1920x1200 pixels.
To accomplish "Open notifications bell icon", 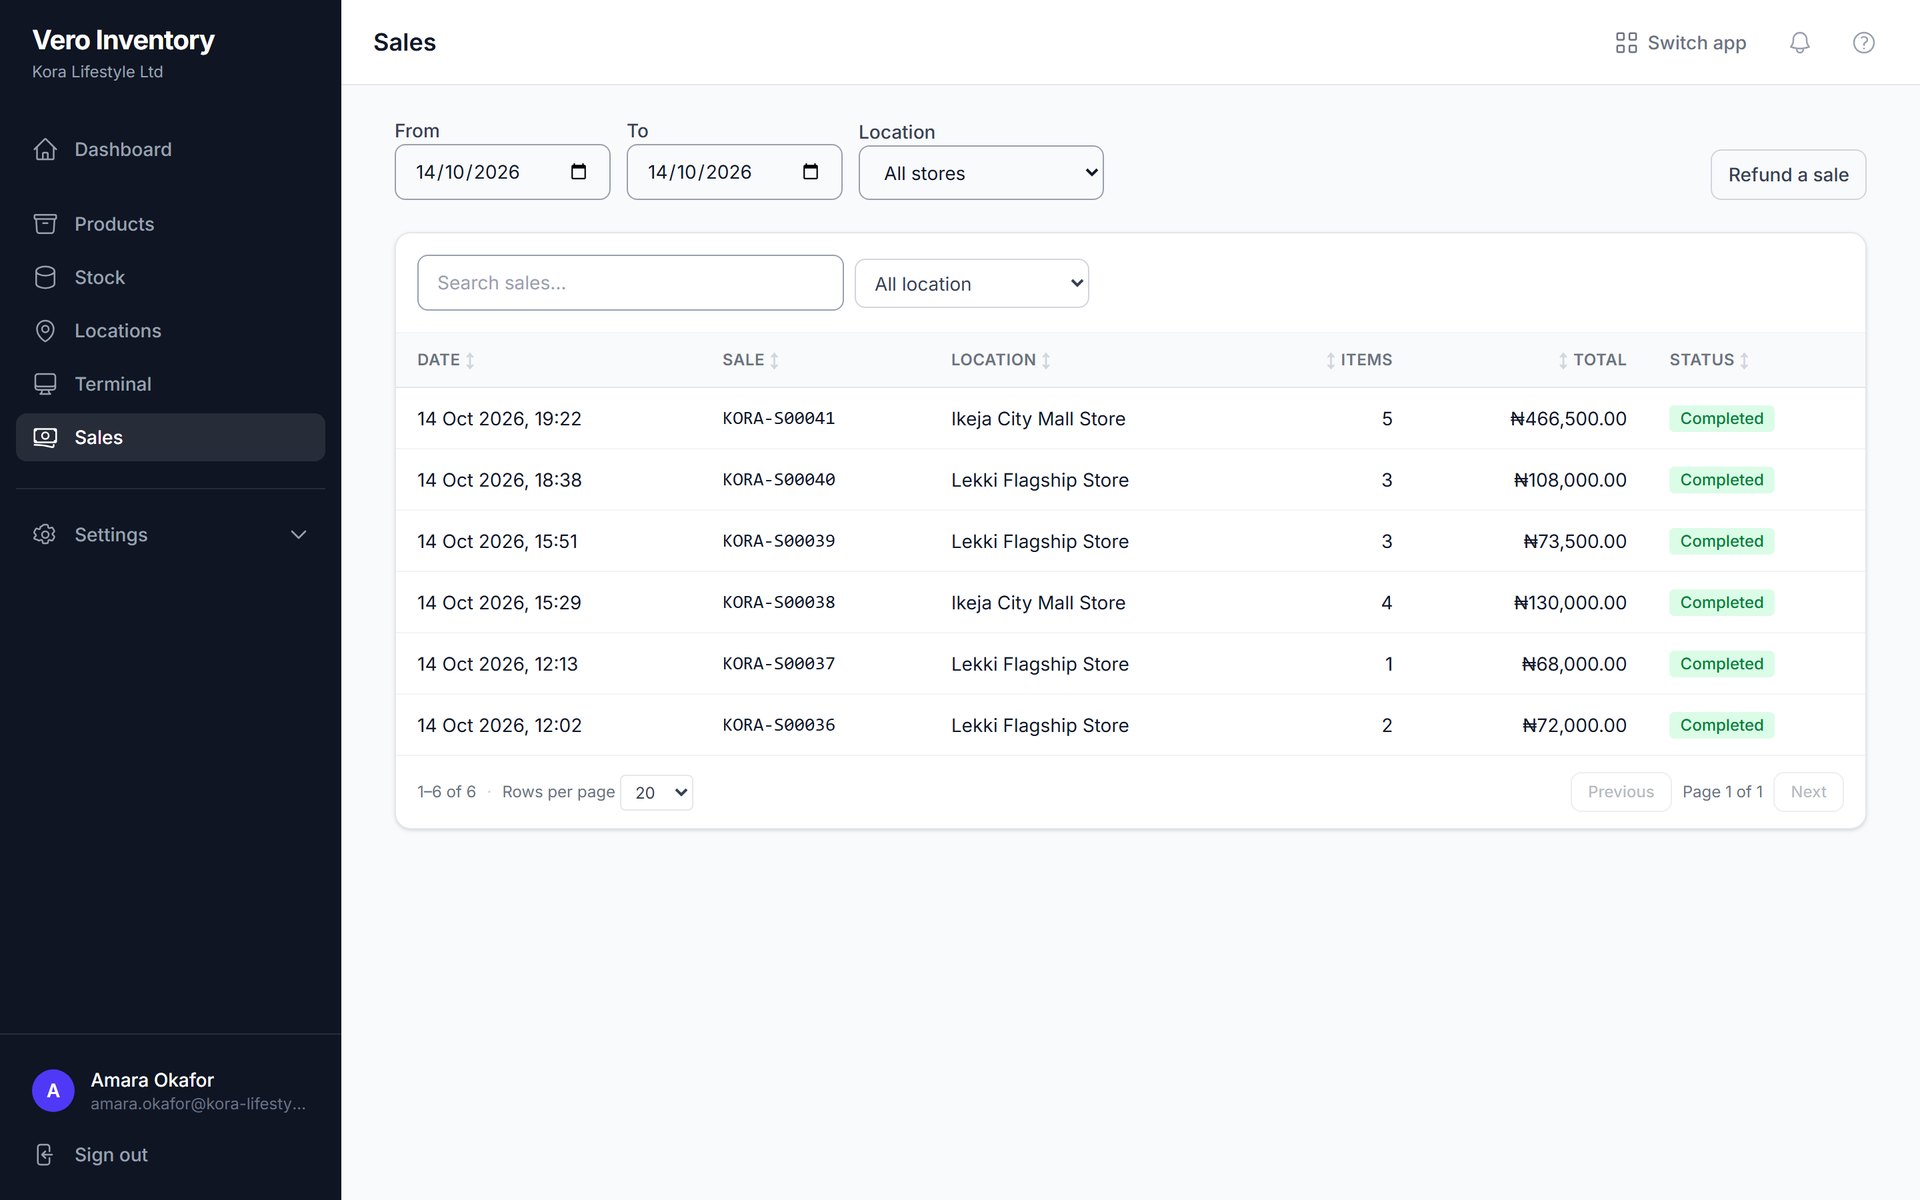I will pyautogui.click(x=1799, y=42).
